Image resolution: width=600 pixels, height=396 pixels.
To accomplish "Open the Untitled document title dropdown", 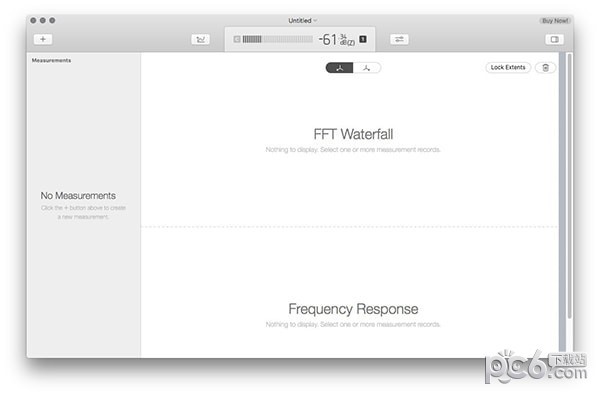I will [x=302, y=21].
